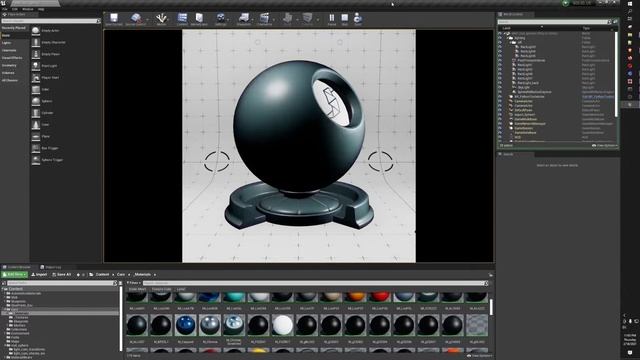Click the Save All button

pos(61,274)
